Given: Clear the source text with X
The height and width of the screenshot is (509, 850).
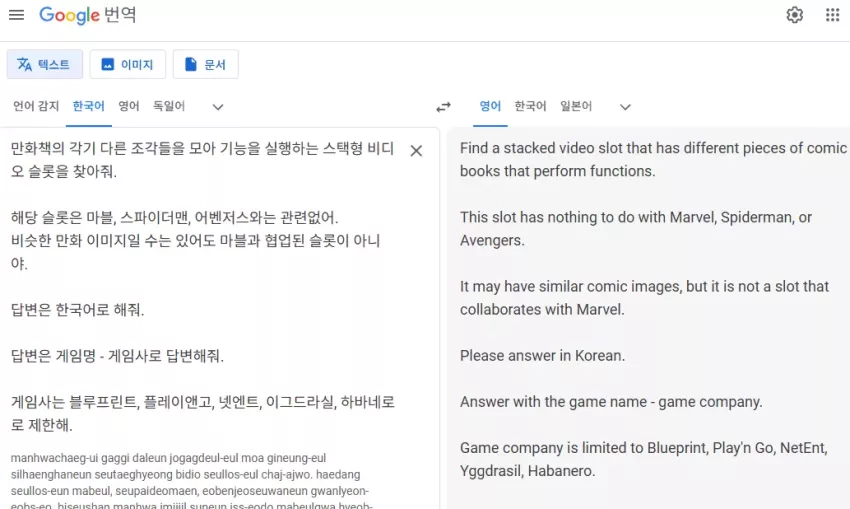Looking at the screenshot, I should [x=416, y=151].
